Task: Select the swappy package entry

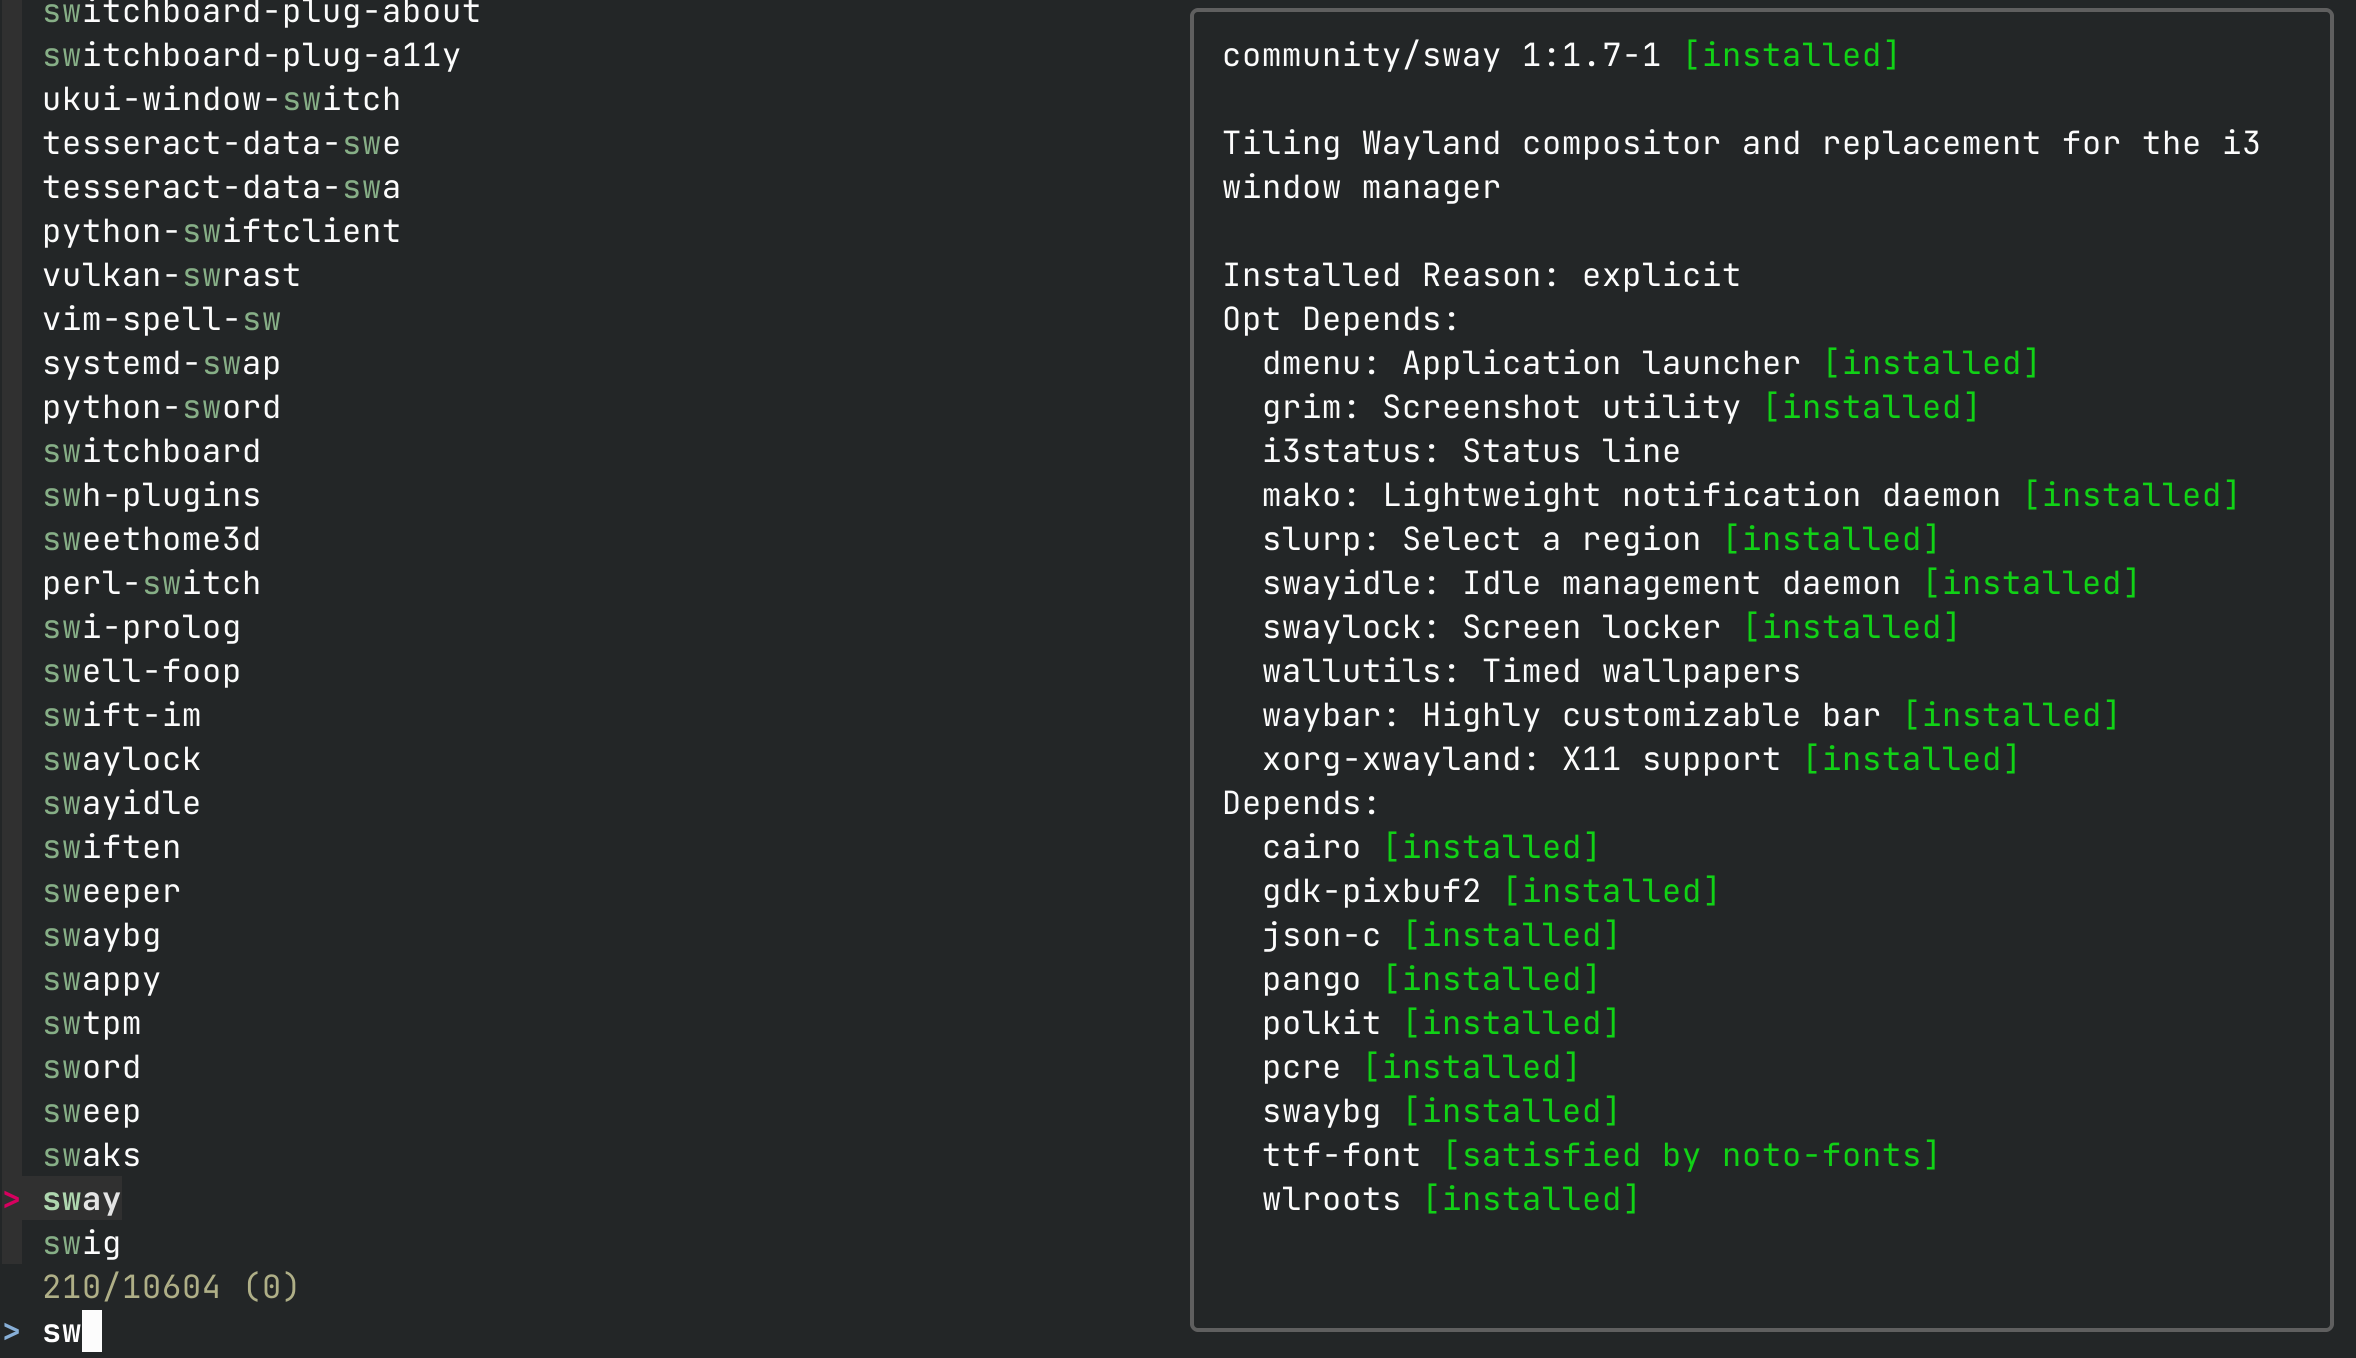Action: pyautogui.click(x=101, y=979)
